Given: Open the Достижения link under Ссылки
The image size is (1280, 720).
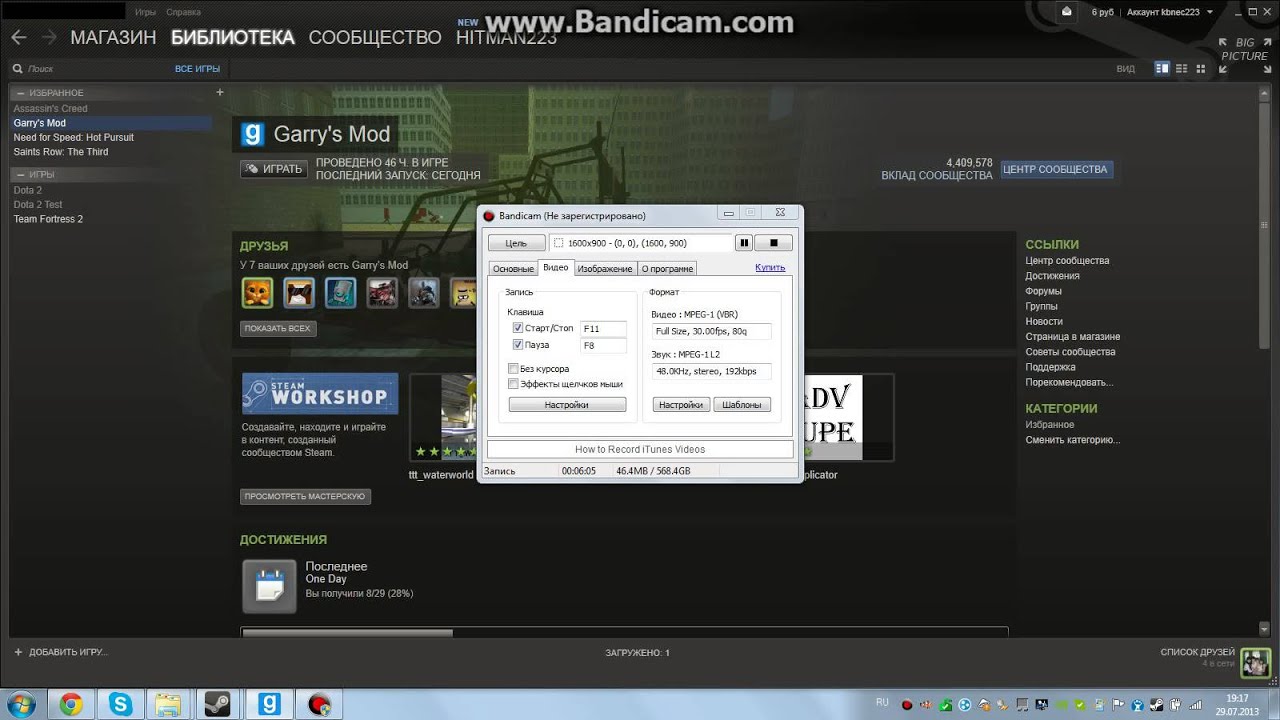Looking at the screenshot, I should pyautogui.click(x=1052, y=276).
